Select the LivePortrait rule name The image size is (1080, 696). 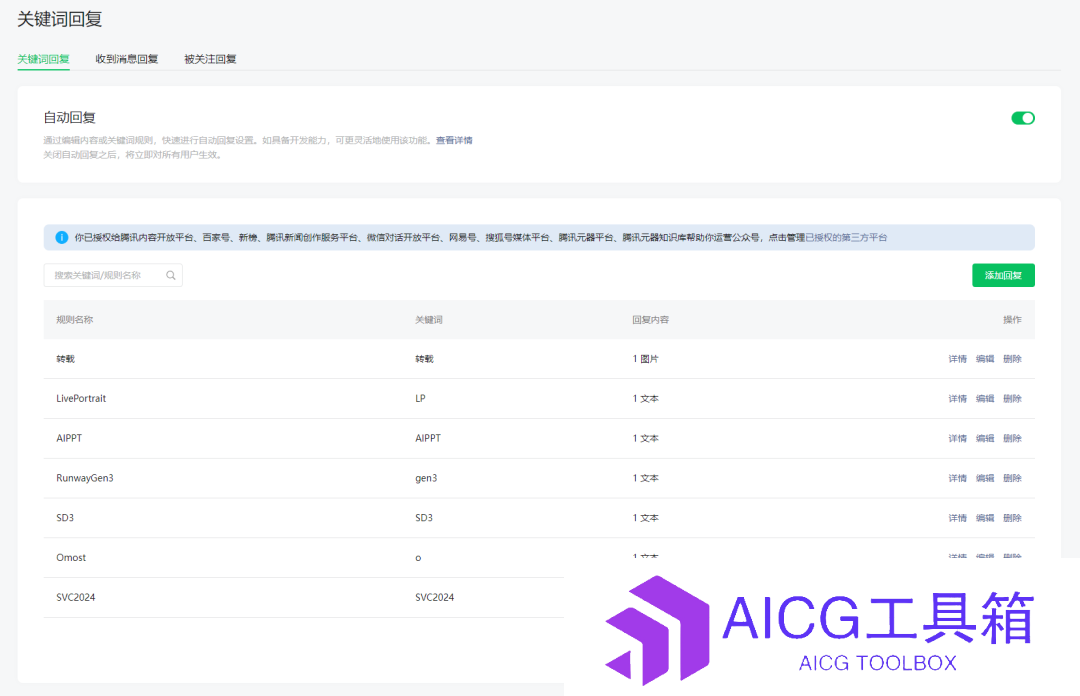(x=81, y=399)
